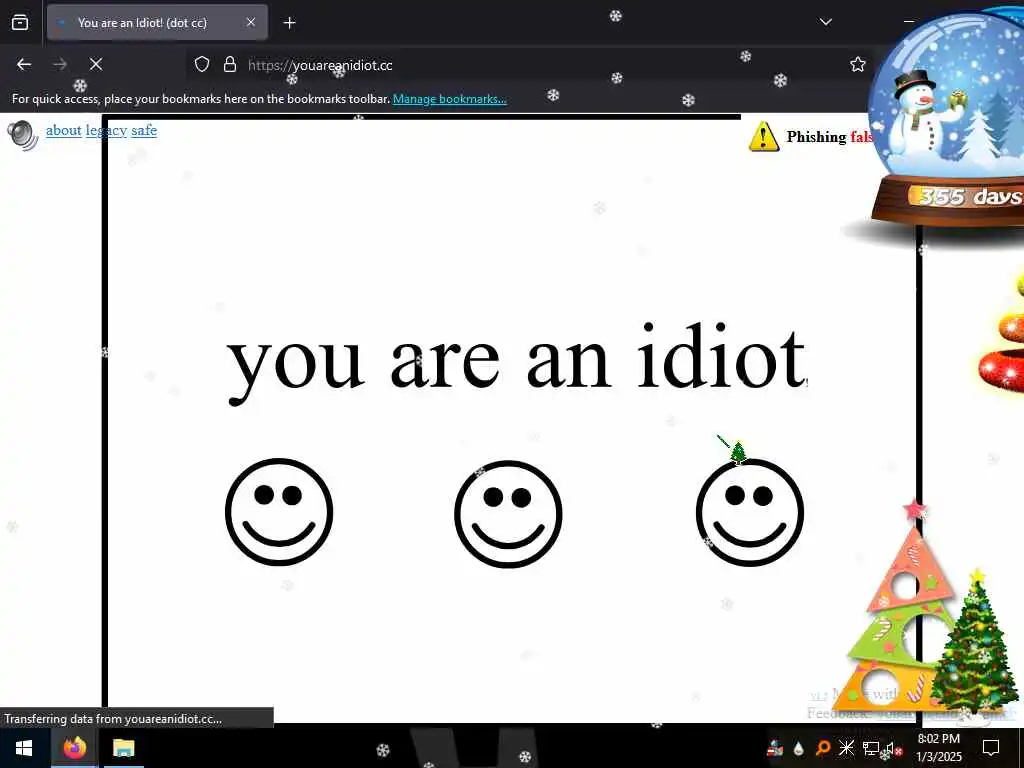The image size is (1024, 768).
Task: Open the orange magnifier tray icon
Action: [823, 748]
